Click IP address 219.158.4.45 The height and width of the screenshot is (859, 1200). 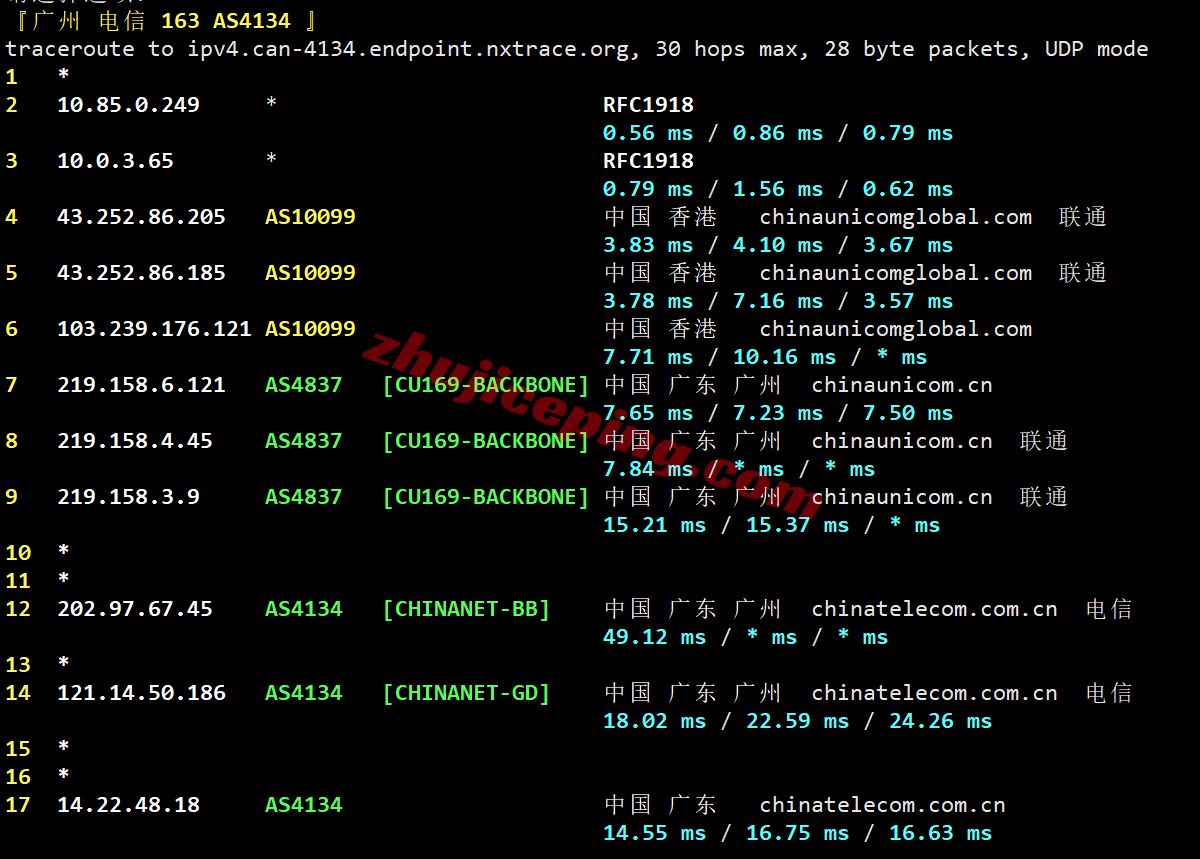tap(135, 441)
